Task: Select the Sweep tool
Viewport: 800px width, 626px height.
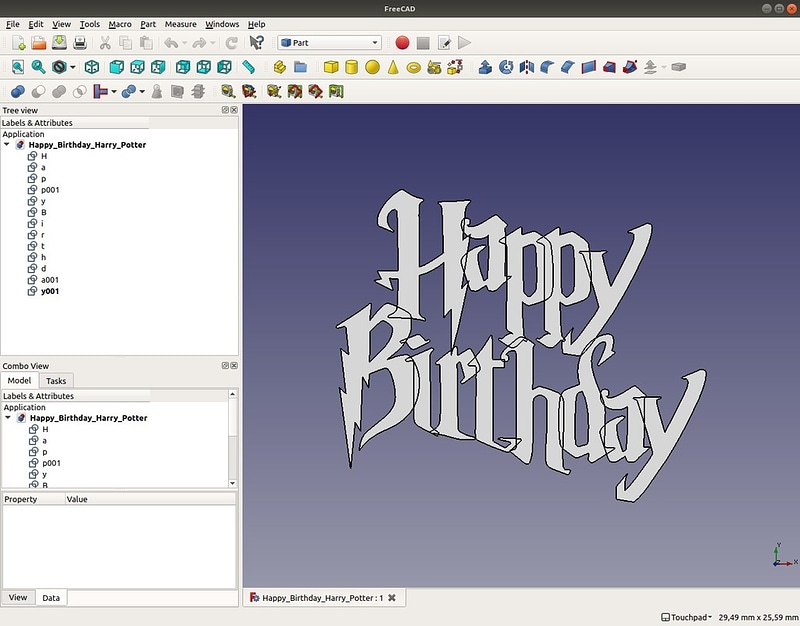Action: click(630, 67)
